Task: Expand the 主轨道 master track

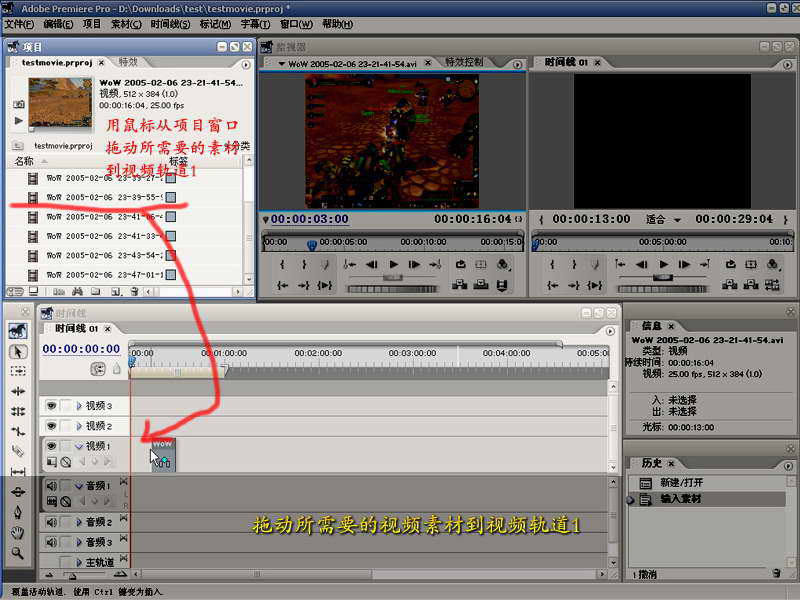Action: click(79, 562)
